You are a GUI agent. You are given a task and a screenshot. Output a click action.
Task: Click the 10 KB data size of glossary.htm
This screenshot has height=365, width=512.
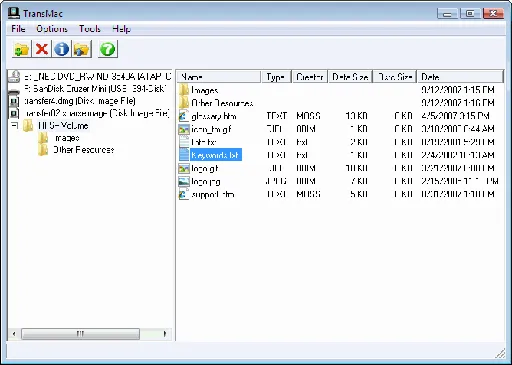[x=356, y=116]
